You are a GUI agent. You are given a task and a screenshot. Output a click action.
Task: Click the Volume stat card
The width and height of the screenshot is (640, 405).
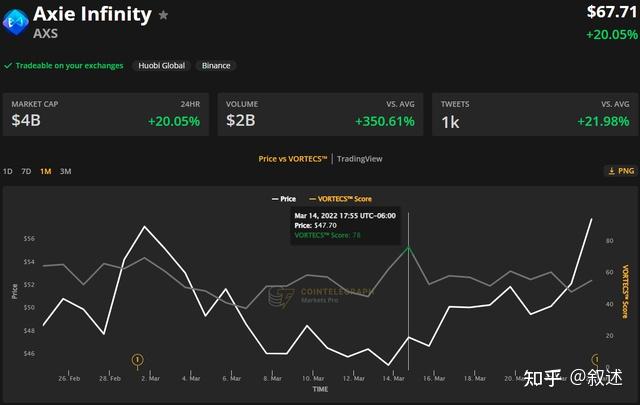pyautogui.click(x=320, y=114)
